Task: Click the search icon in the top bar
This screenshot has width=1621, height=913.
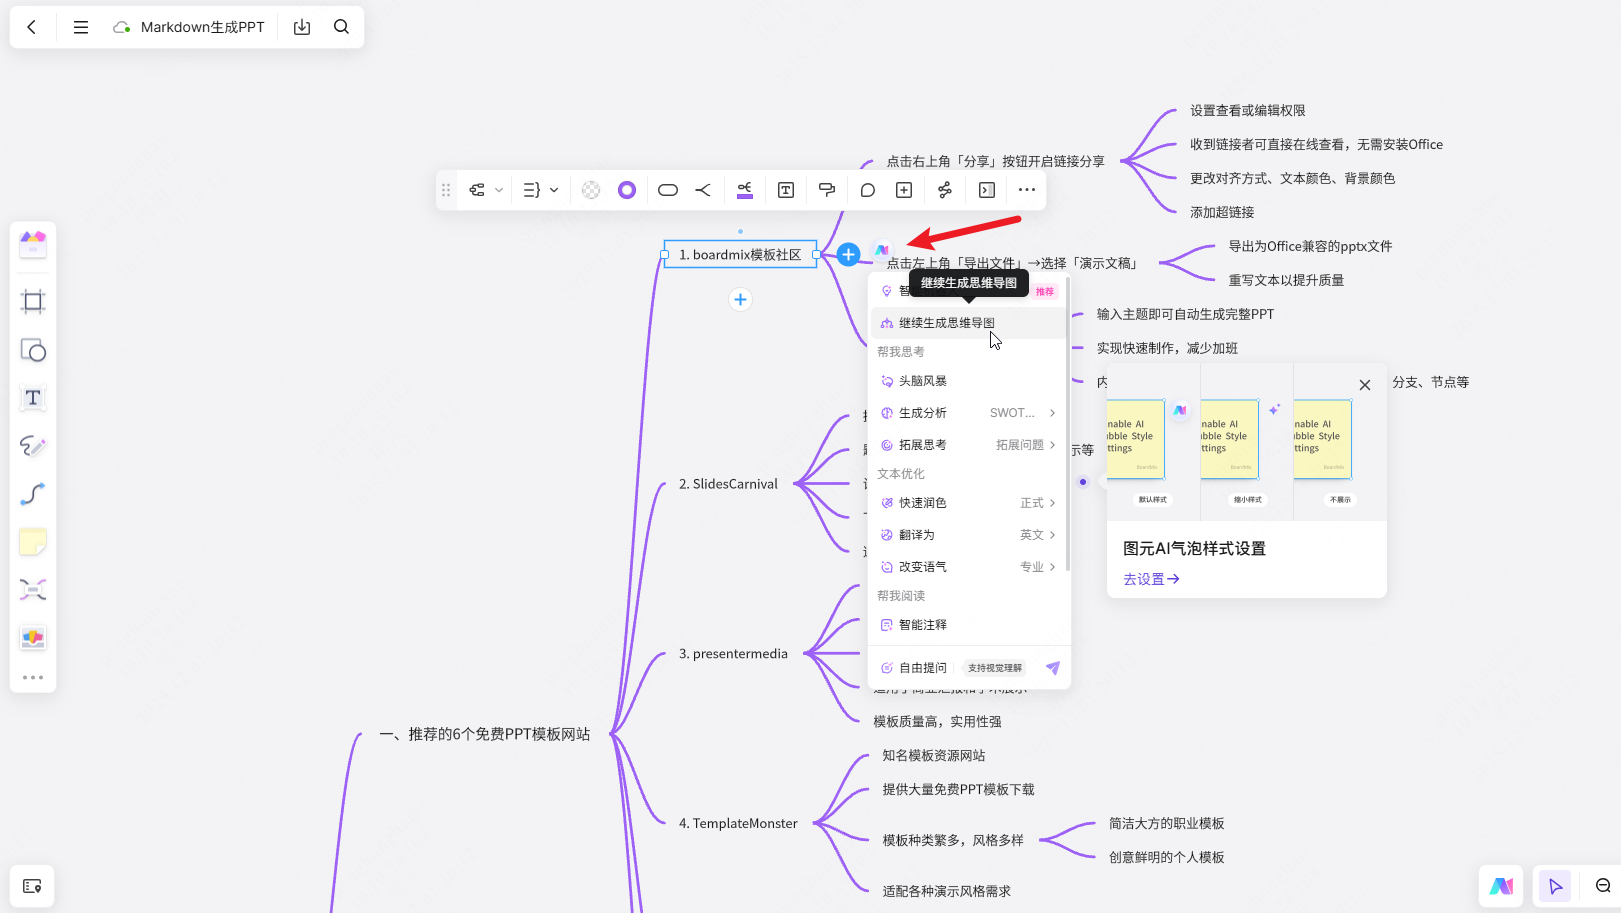Action: [341, 27]
